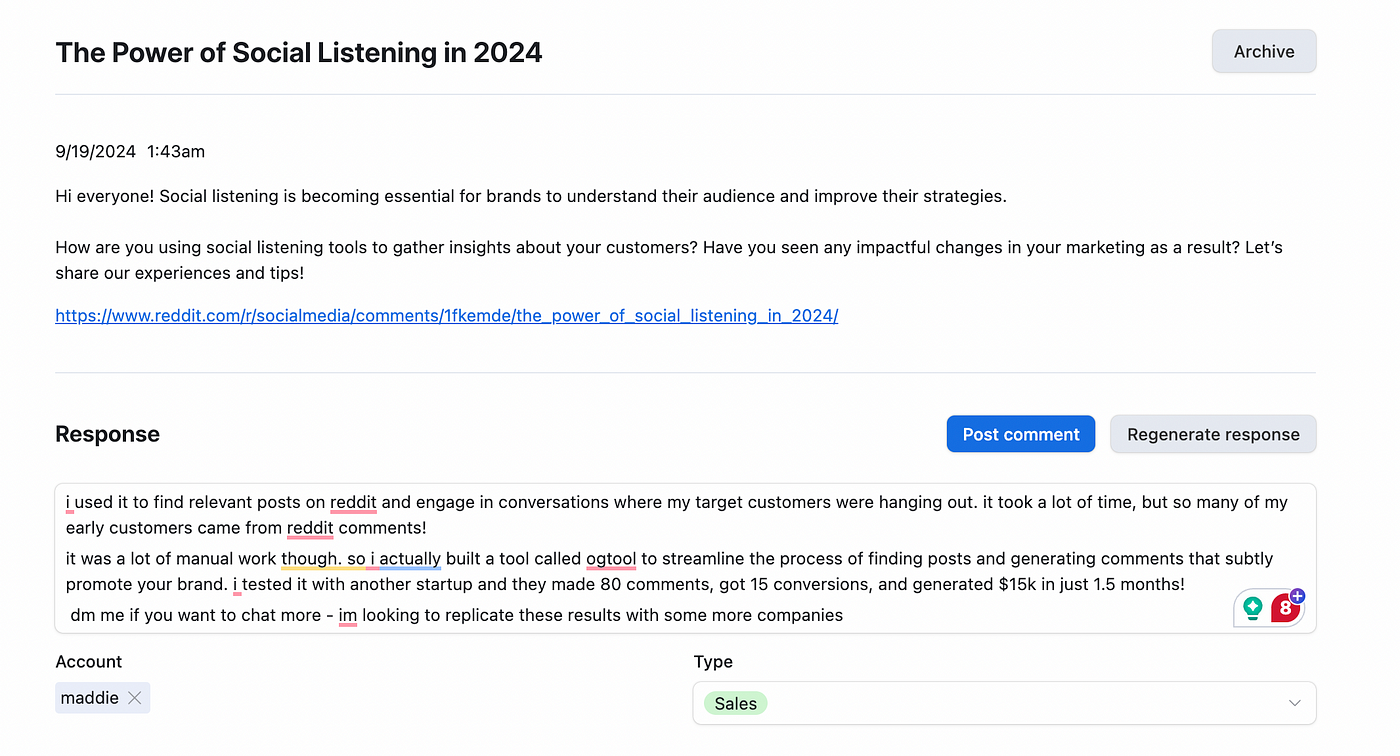Open the Reddit post link
The width and height of the screenshot is (1400, 756).
pyautogui.click(x=447, y=316)
